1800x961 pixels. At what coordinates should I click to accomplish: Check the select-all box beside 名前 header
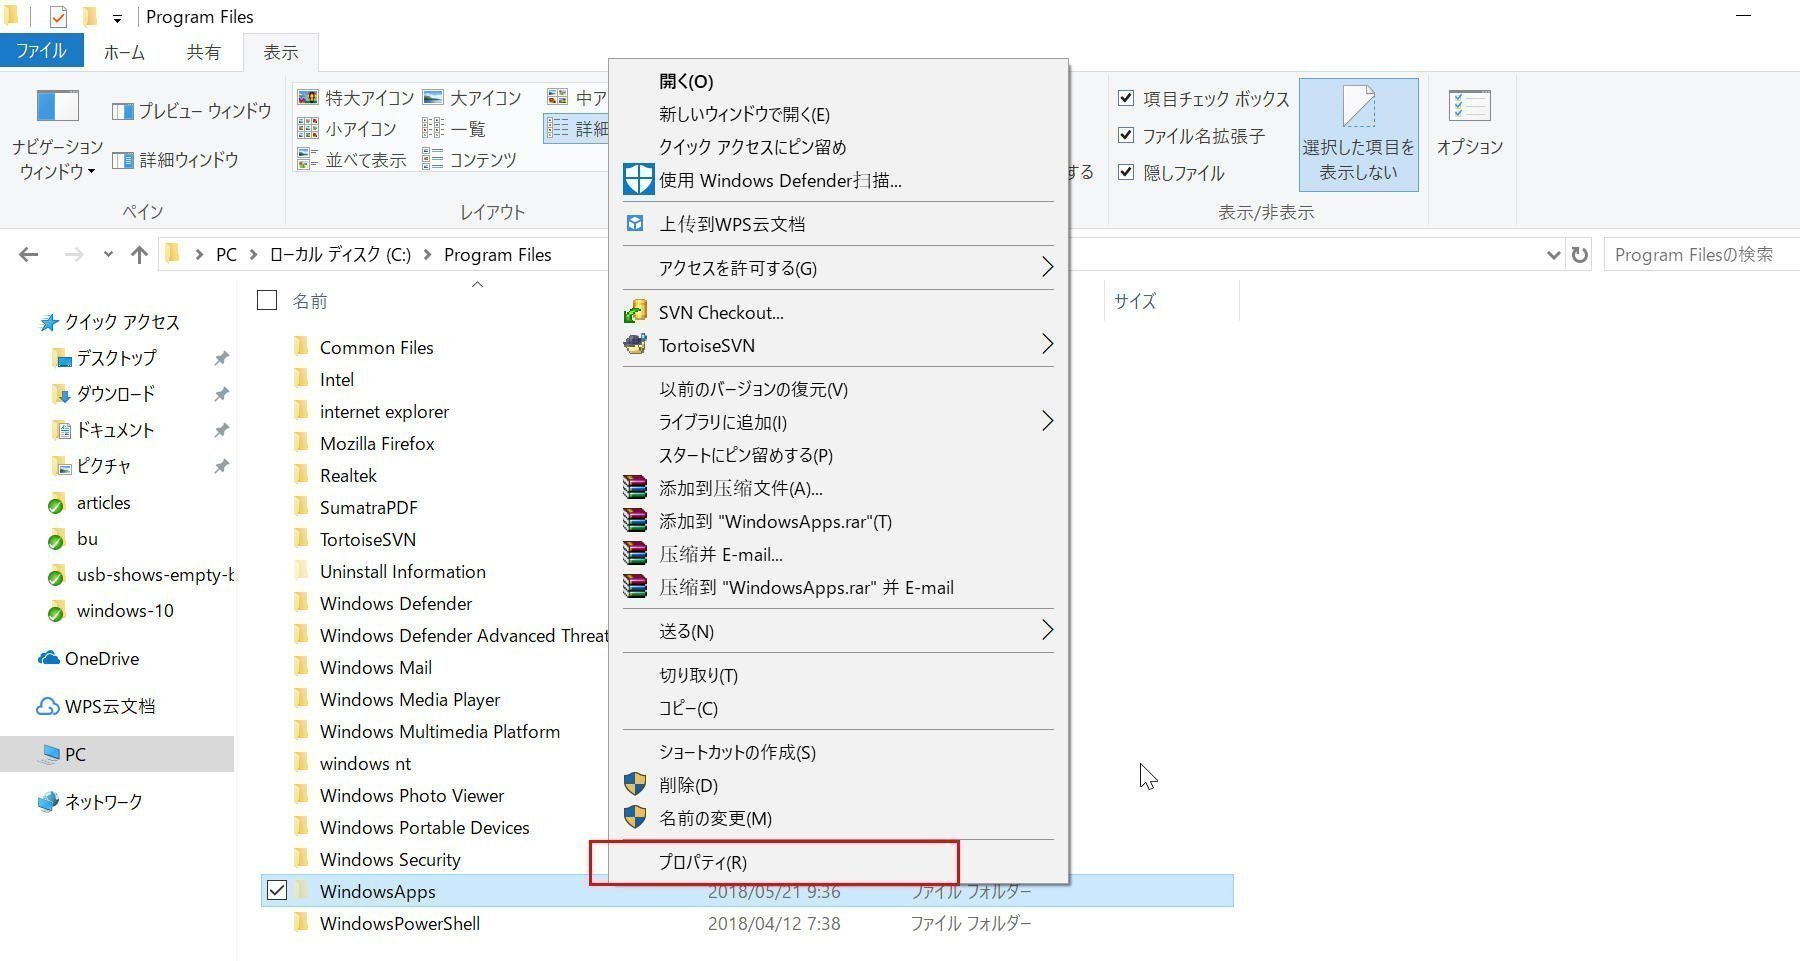point(267,300)
